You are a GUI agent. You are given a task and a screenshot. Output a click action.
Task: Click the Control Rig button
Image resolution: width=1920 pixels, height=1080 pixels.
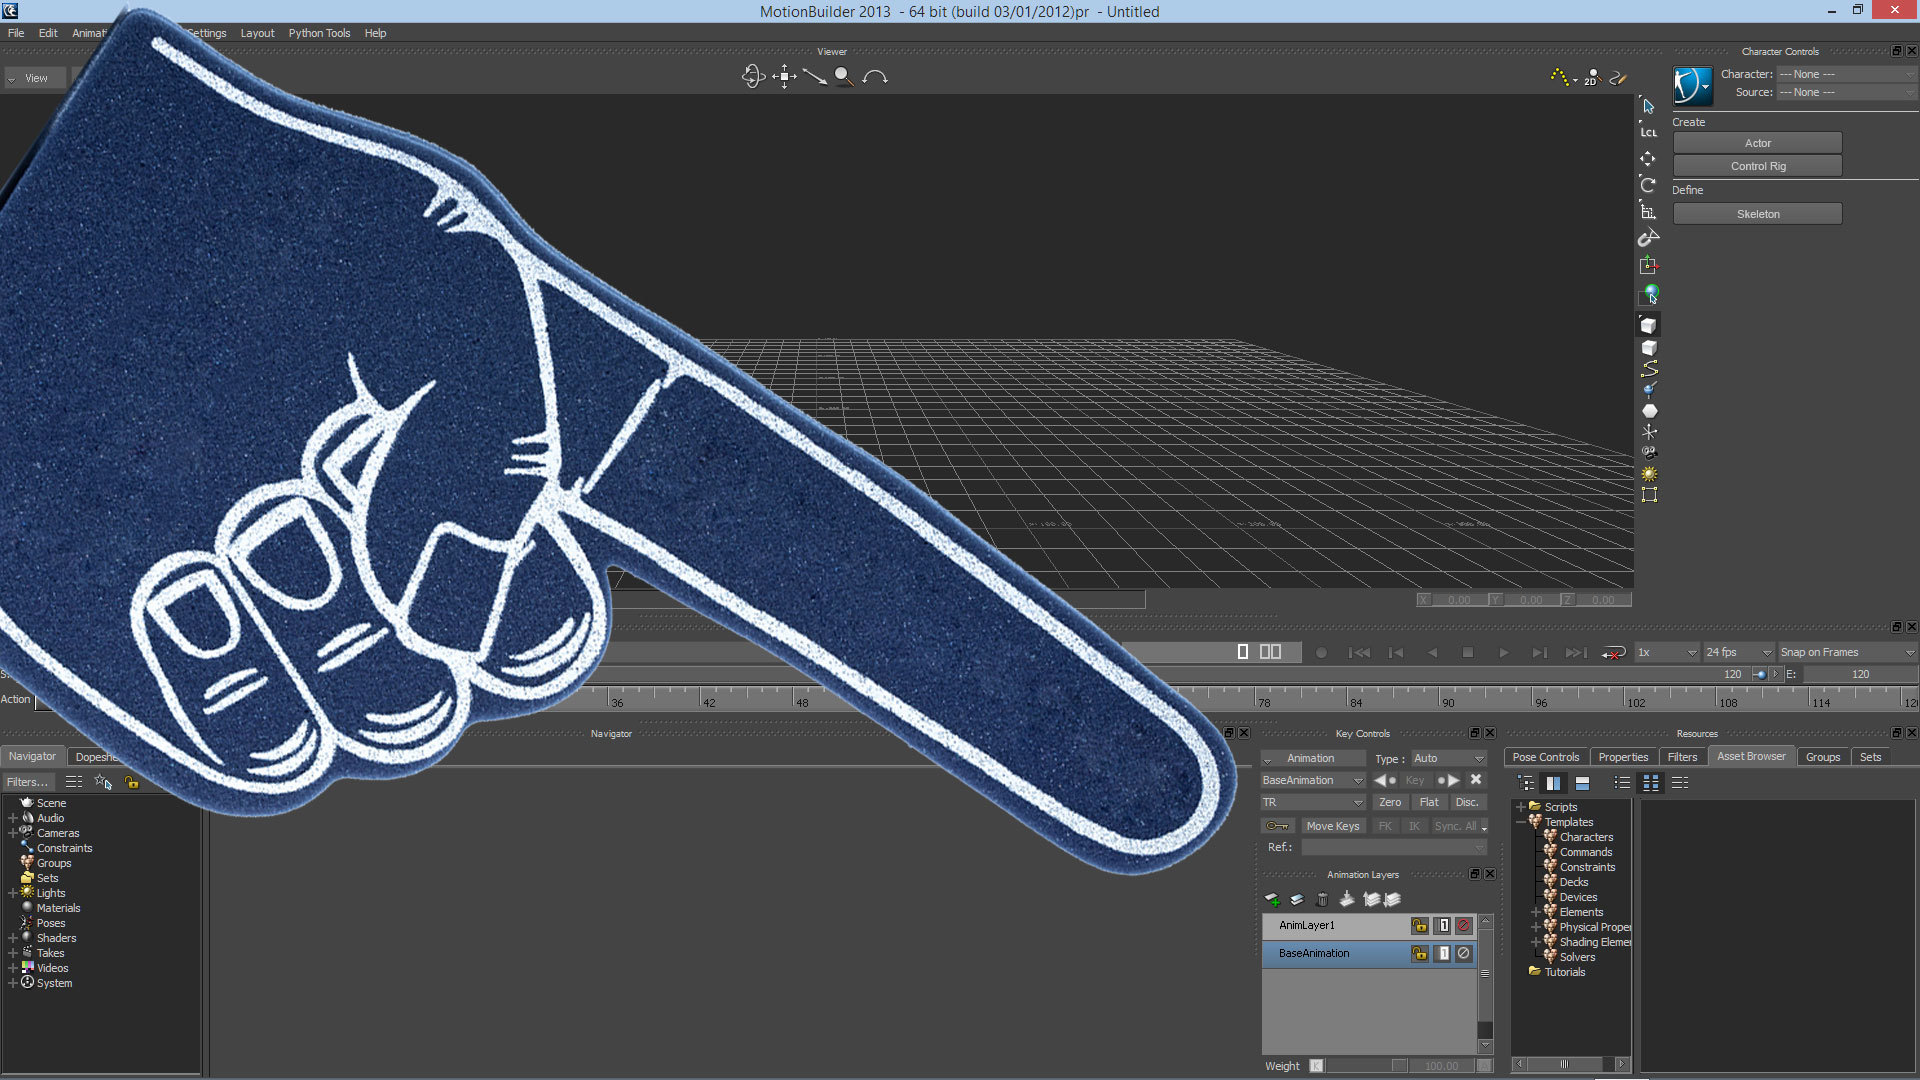(1757, 166)
